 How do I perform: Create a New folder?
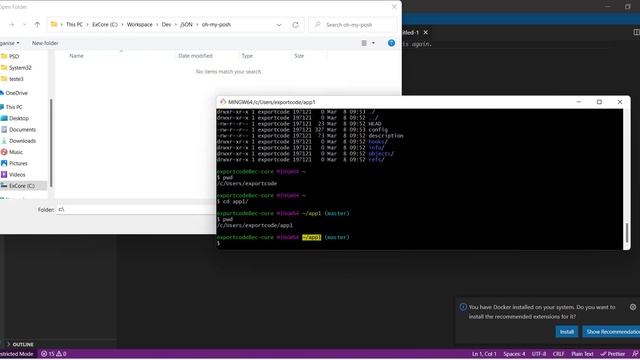click(x=45, y=43)
